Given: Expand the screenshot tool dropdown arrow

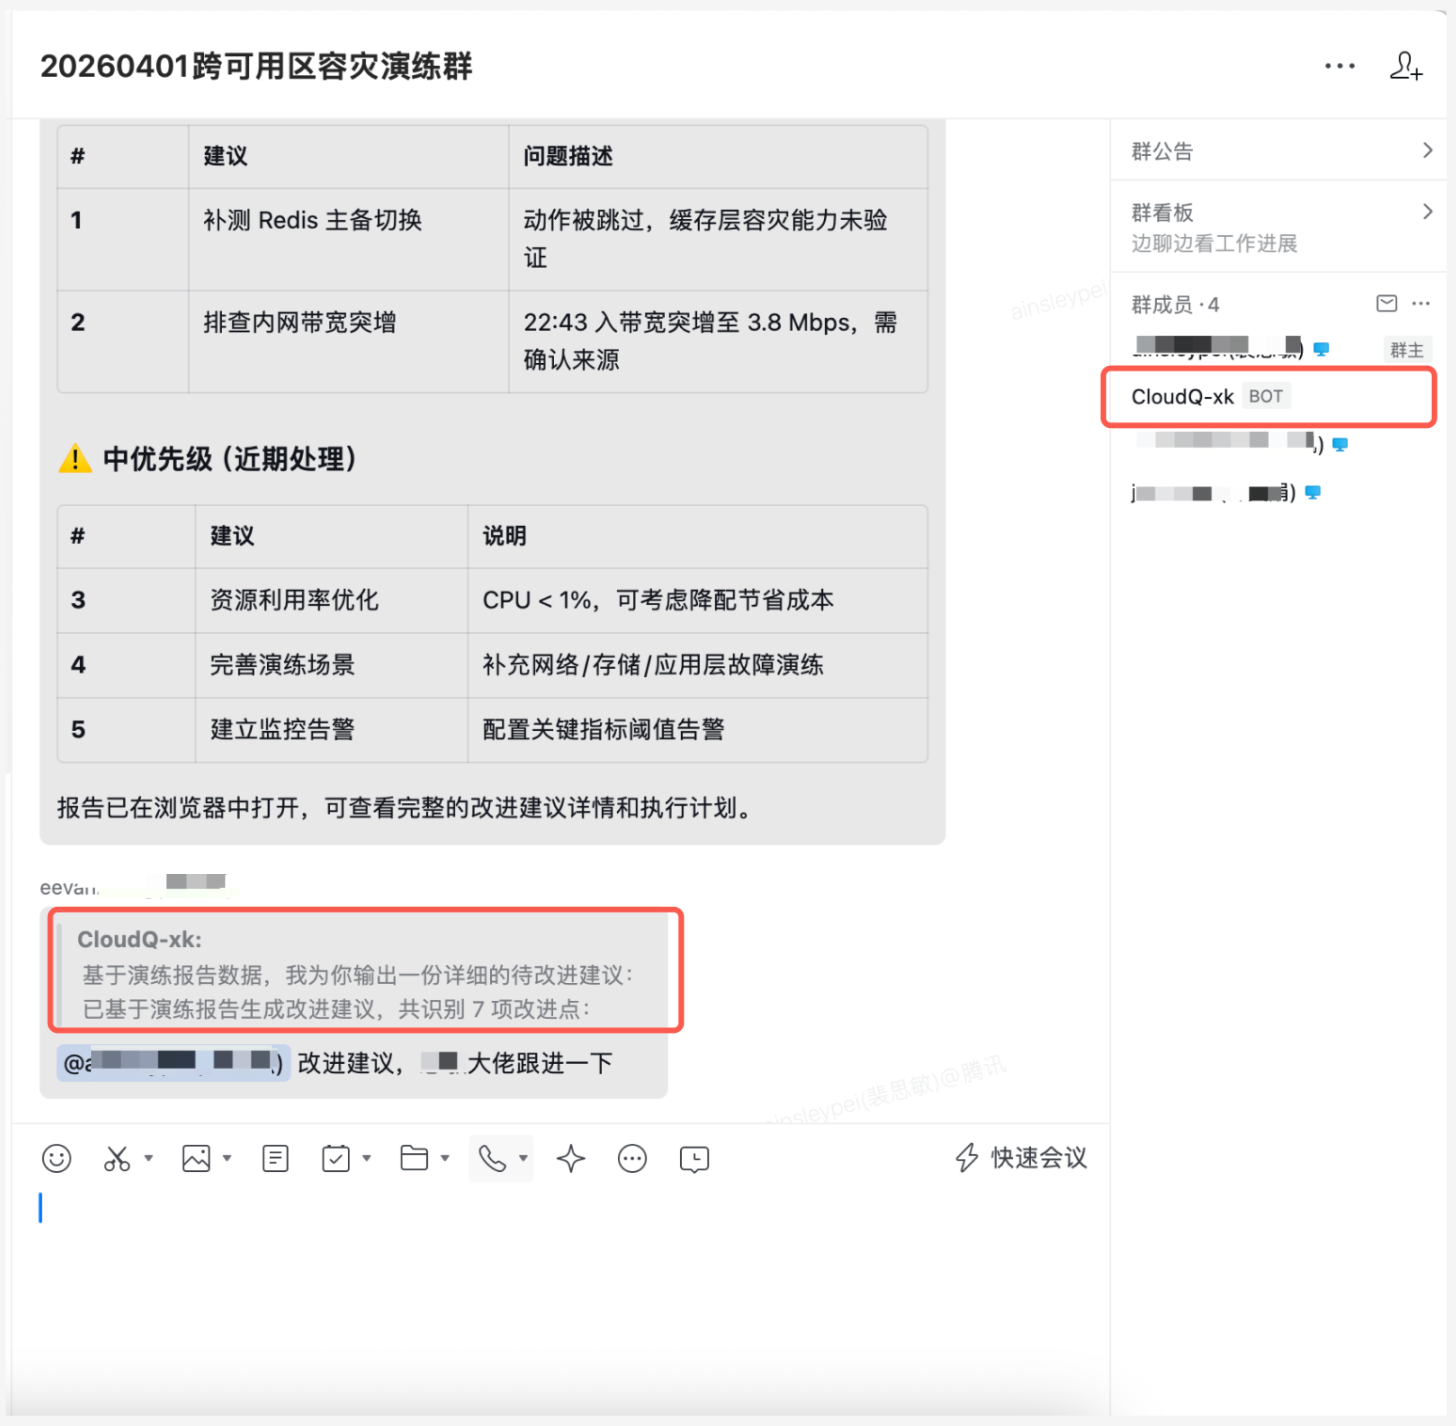Looking at the screenshot, I should 150,1158.
